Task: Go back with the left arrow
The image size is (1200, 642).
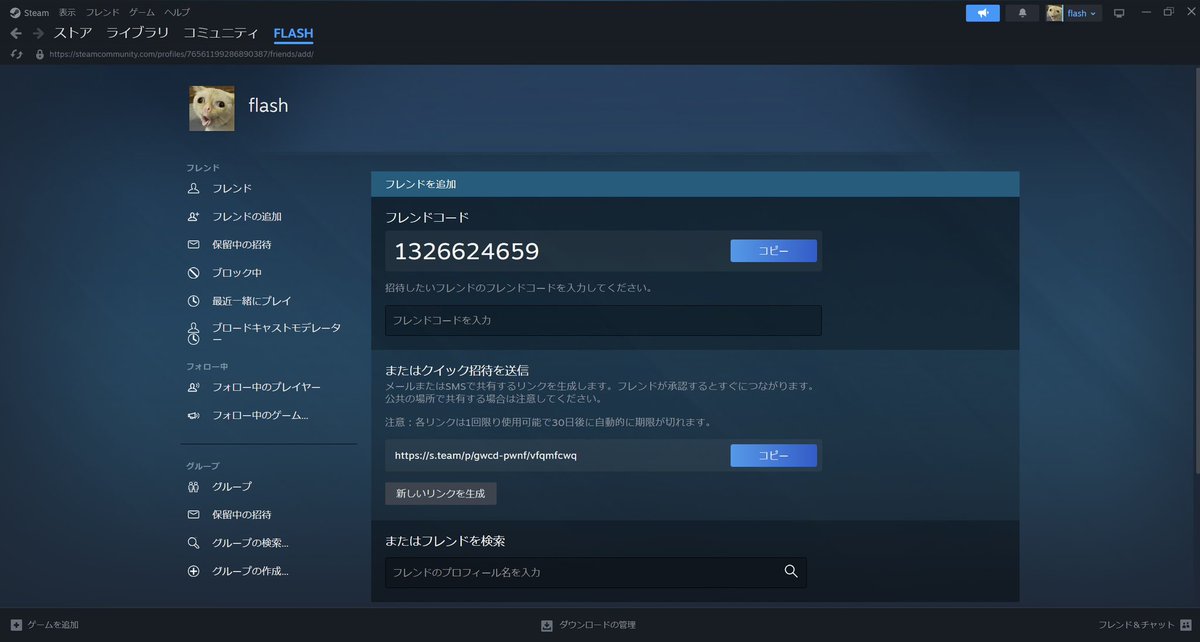Action: [16, 33]
